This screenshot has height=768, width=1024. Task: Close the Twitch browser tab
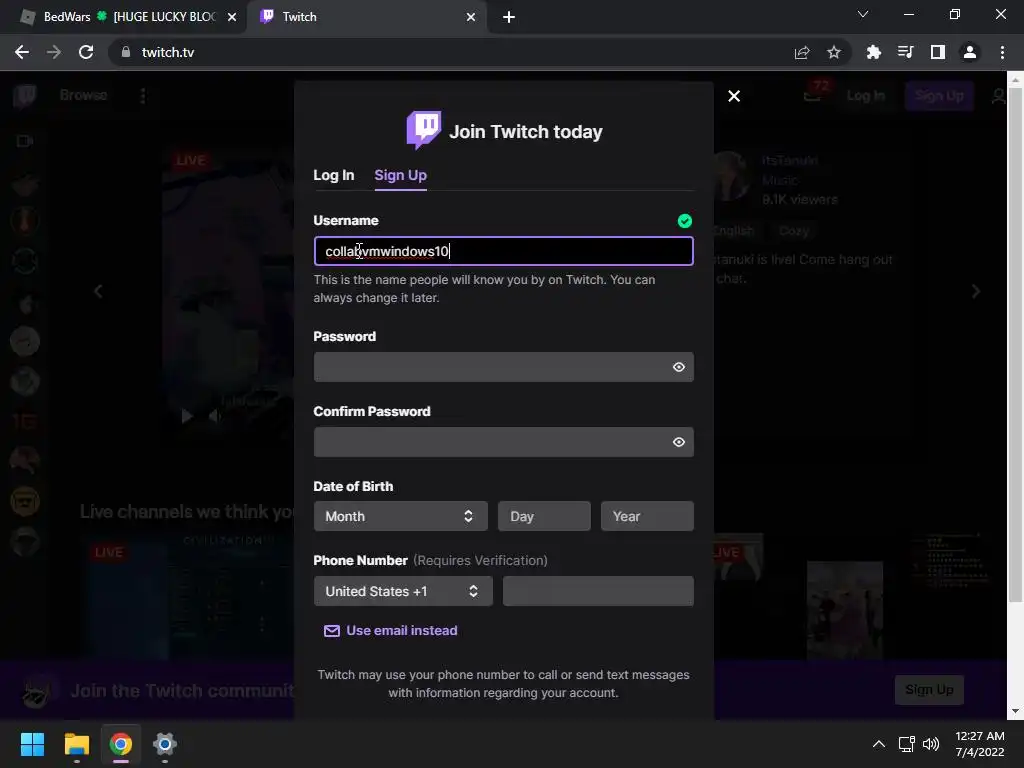click(471, 17)
